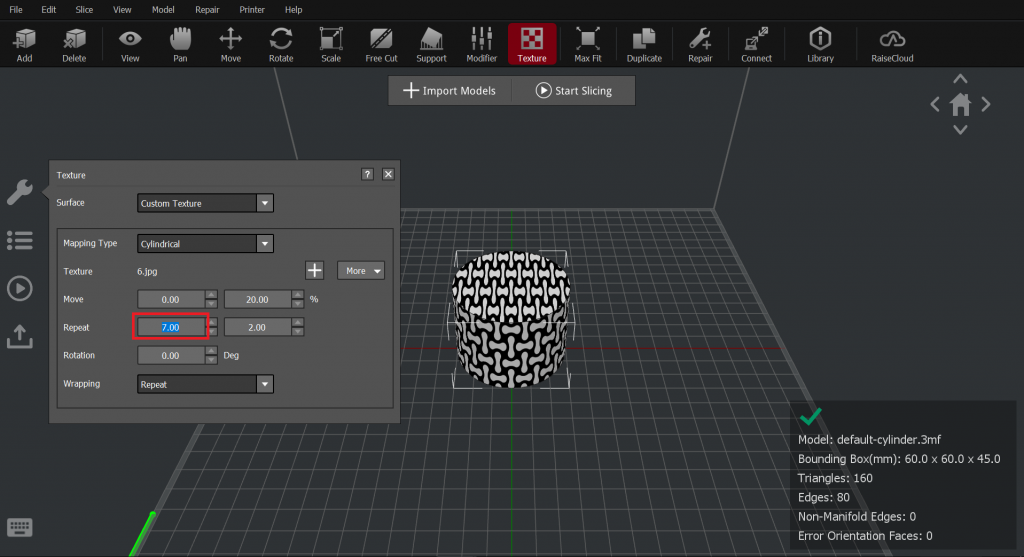Adjust the first Move field stepper arrows
The height and width of the screenshot is (557, 1024).
(x=211, y=299)
